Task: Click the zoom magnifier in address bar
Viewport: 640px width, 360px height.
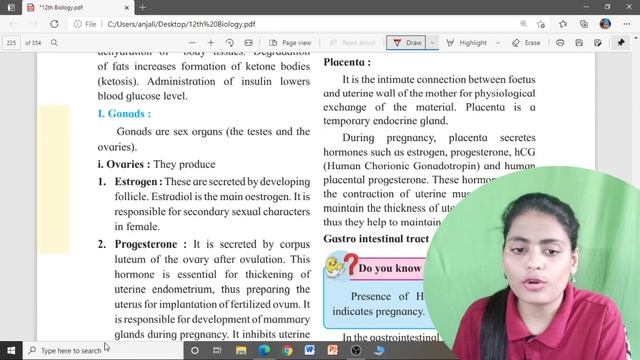Action: (x=523, y=24)
